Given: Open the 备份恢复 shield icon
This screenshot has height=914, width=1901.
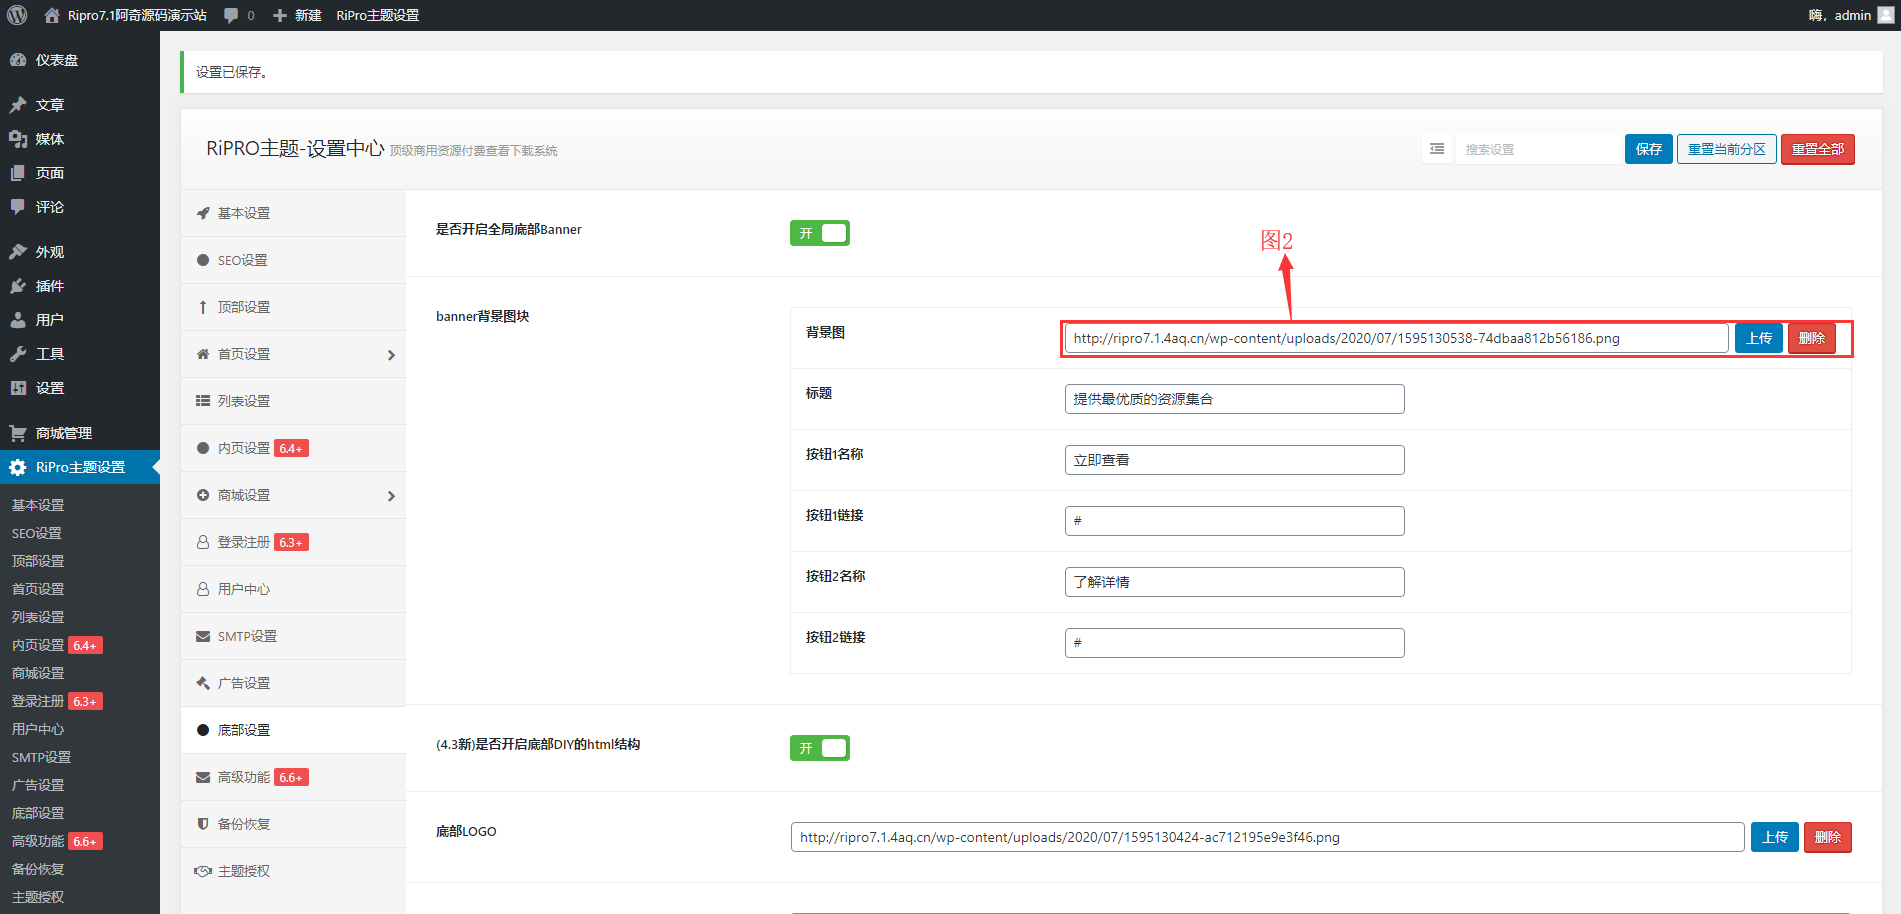Looking at the screenshot, I should [203, 823].
